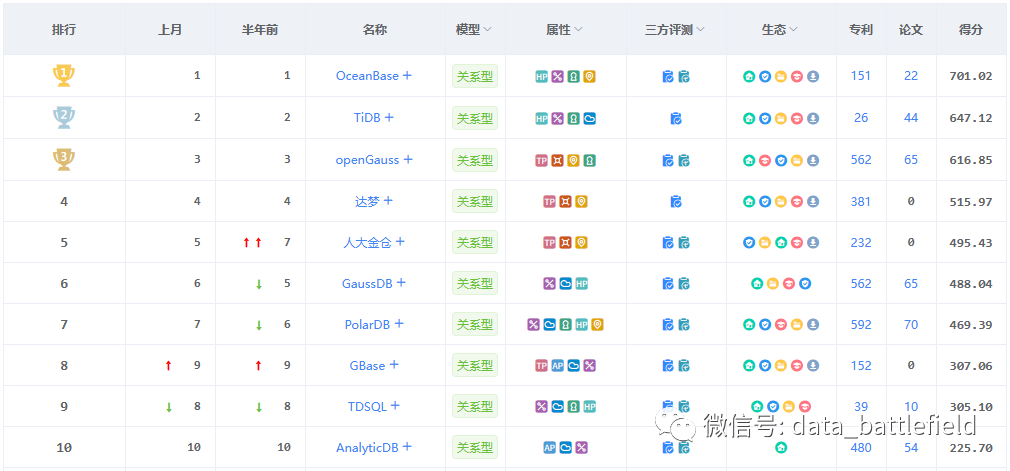
Task: Click the 关系型 tag in TiDB row
Action: (475, 119)
